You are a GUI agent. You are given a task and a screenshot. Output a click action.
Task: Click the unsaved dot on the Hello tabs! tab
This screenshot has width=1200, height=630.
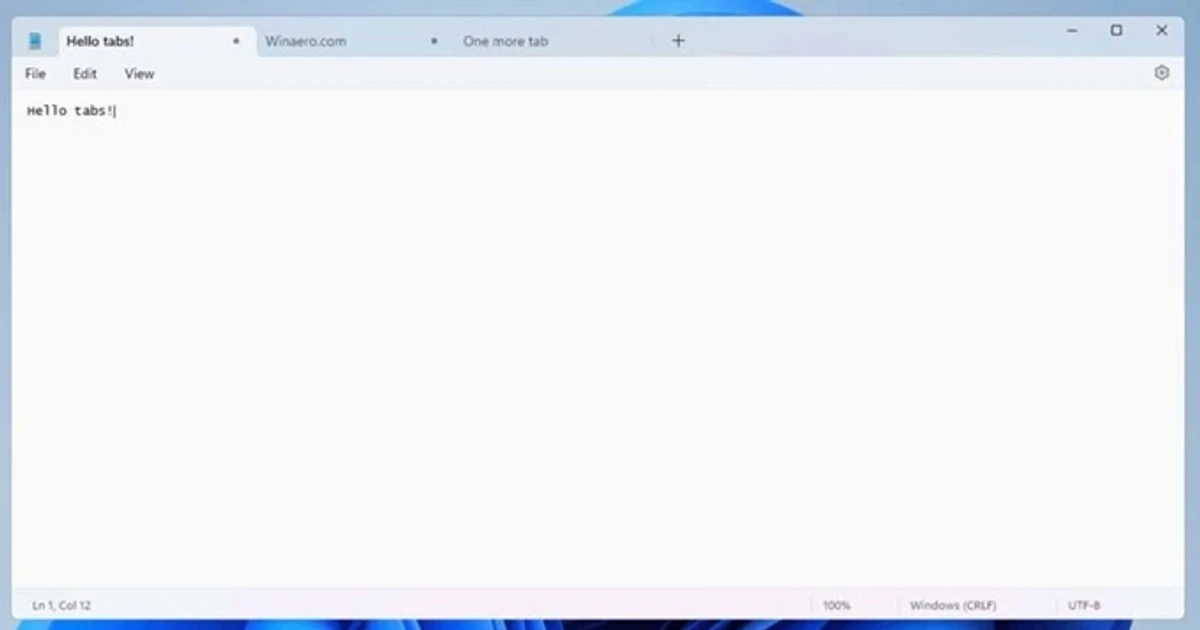pos(236,42)
